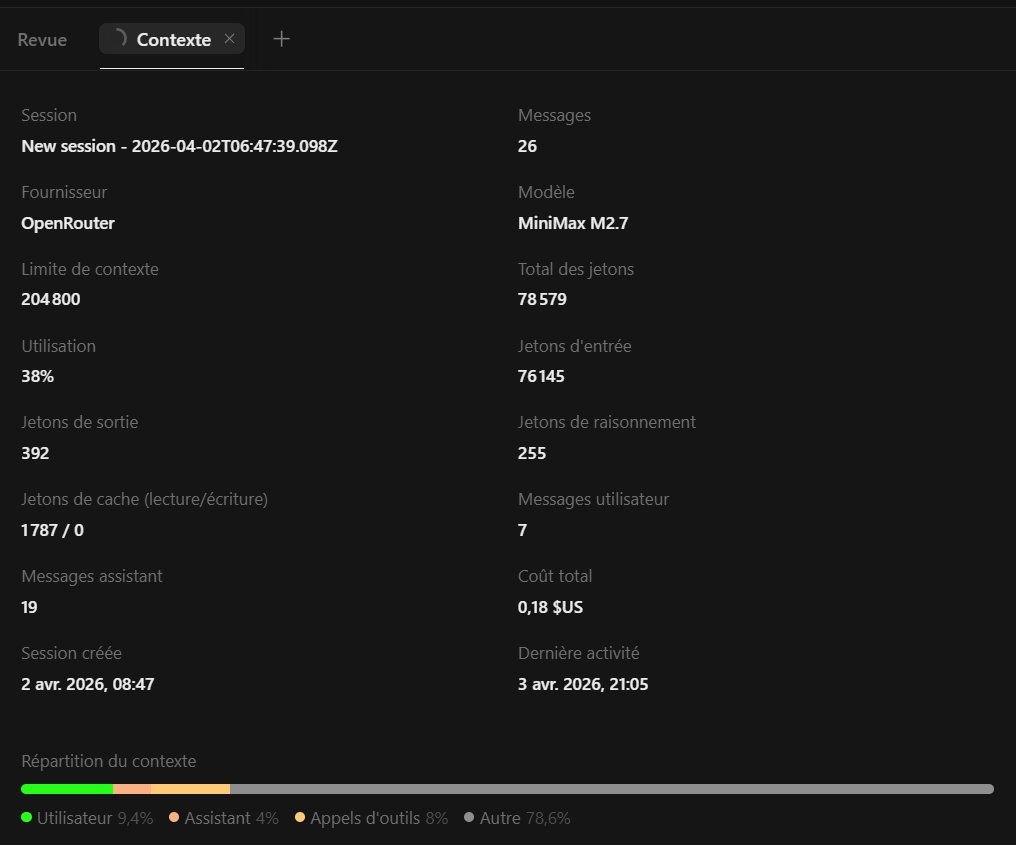Click the 'Jetons de cache (lecture/écriture)' label
The image size is (1016, 845).
tap(144, 499)
